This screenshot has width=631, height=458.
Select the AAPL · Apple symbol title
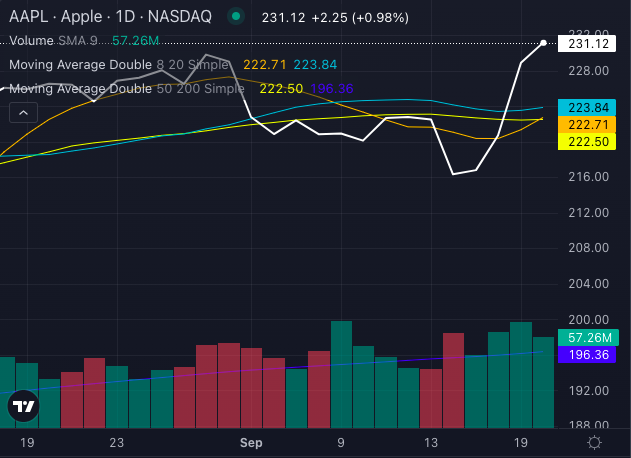click(62, 17)
